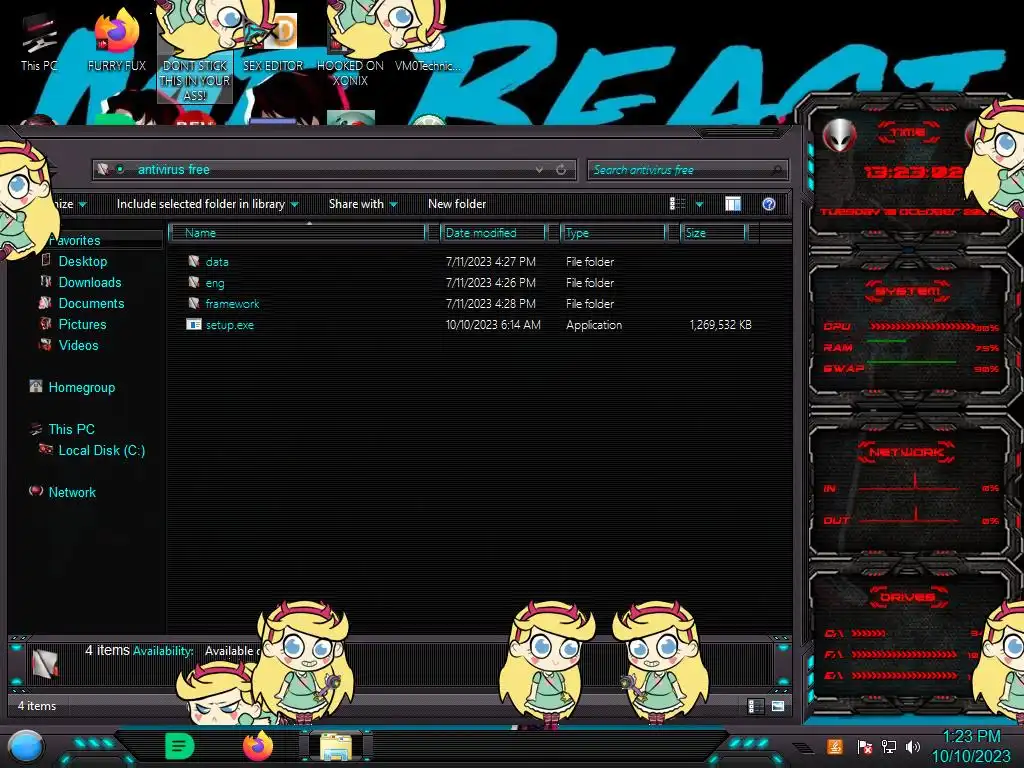Viewport: 1024px width, 768px height.
Task: Open network status tray icon
Action: pyautogui.click(x=888, y=746)
